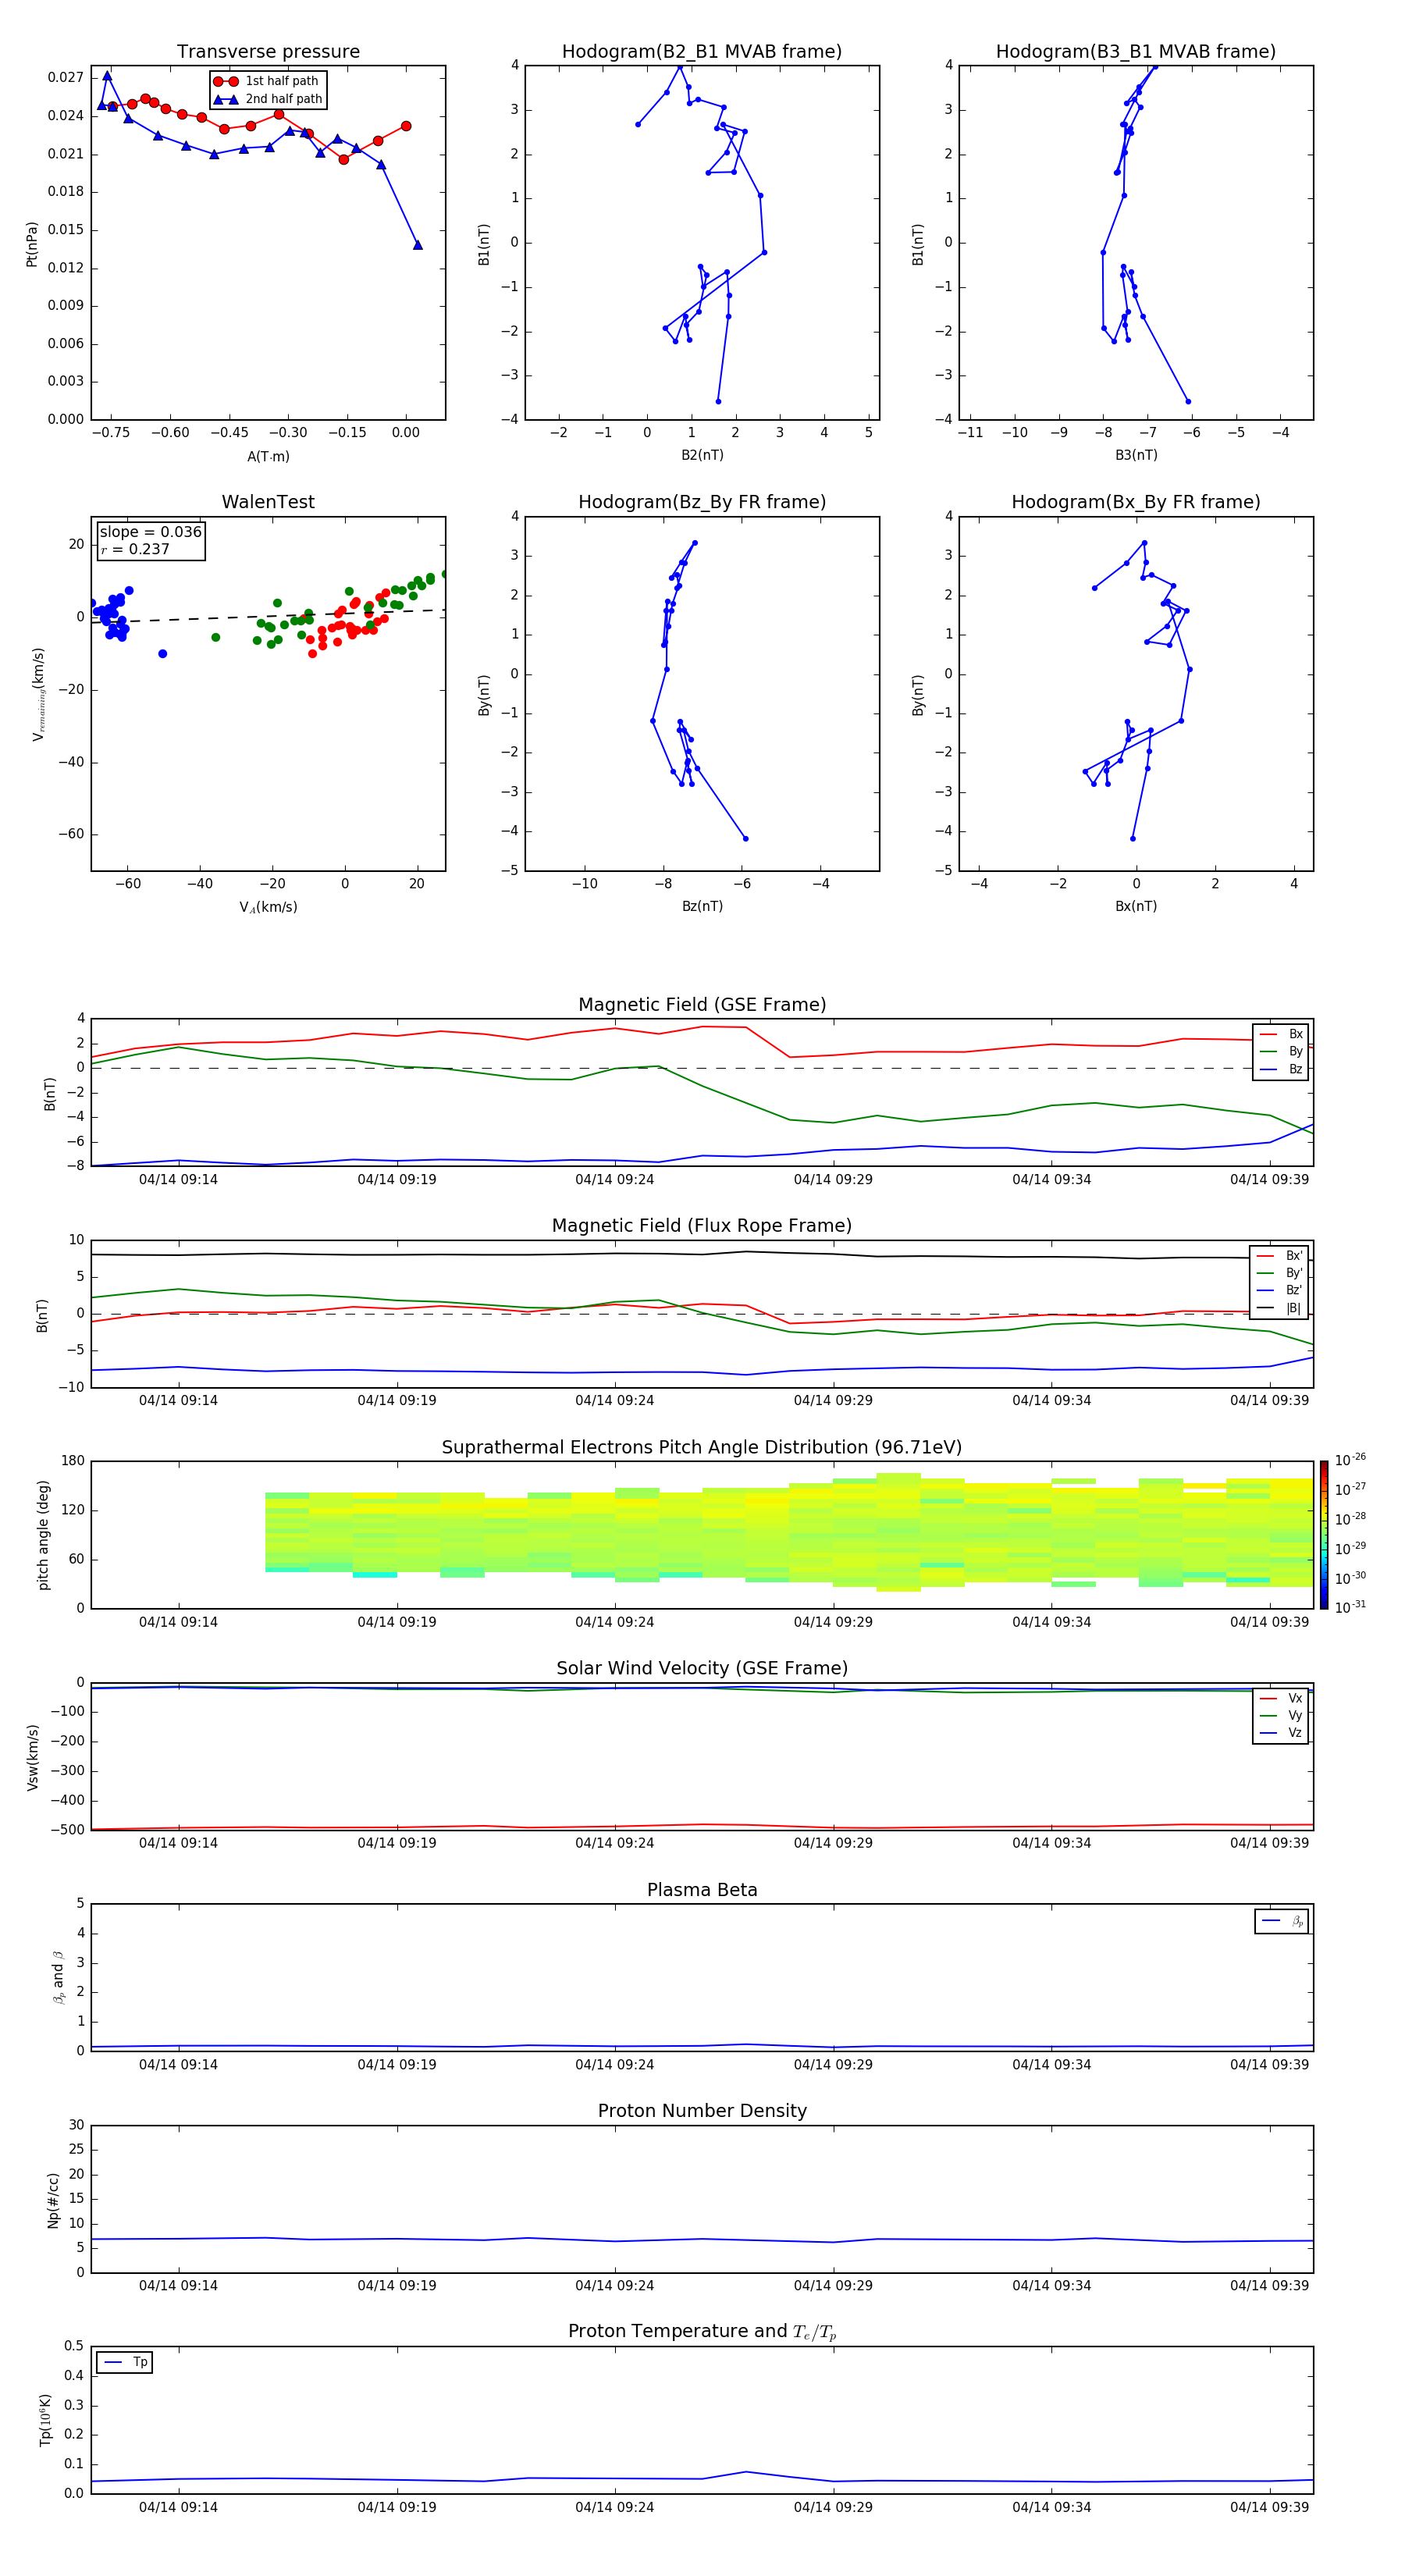This screenshot has width=1405, height=2576.
Task: Click '04/14 09:14' tick under Plasma Beta
Action: 178,2064
